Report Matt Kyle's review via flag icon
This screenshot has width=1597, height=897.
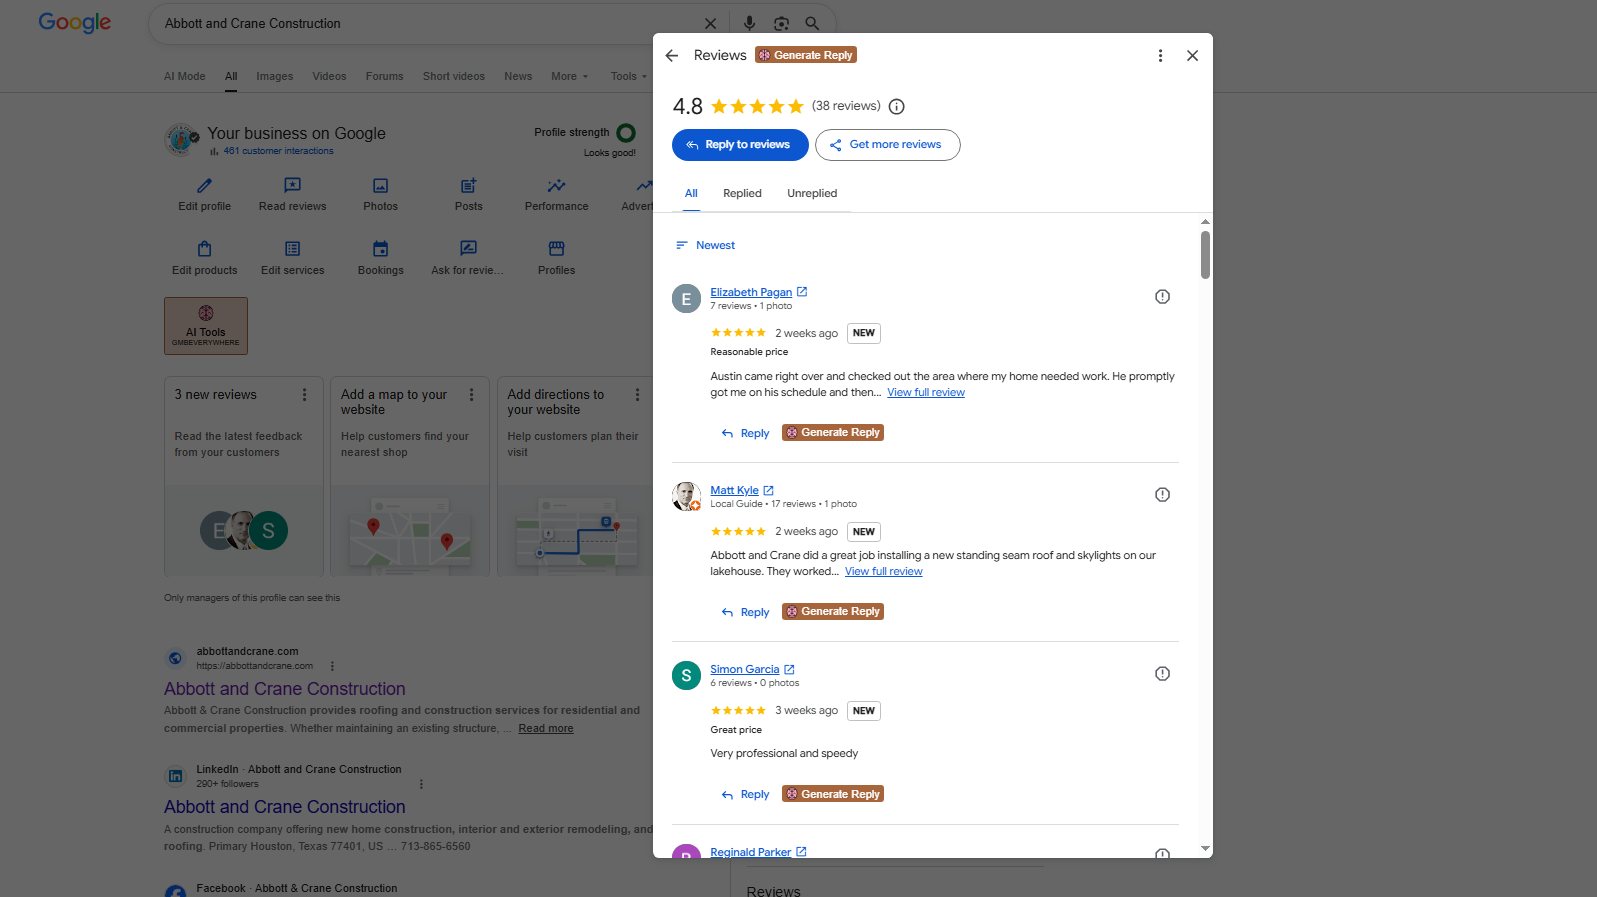1162,495
